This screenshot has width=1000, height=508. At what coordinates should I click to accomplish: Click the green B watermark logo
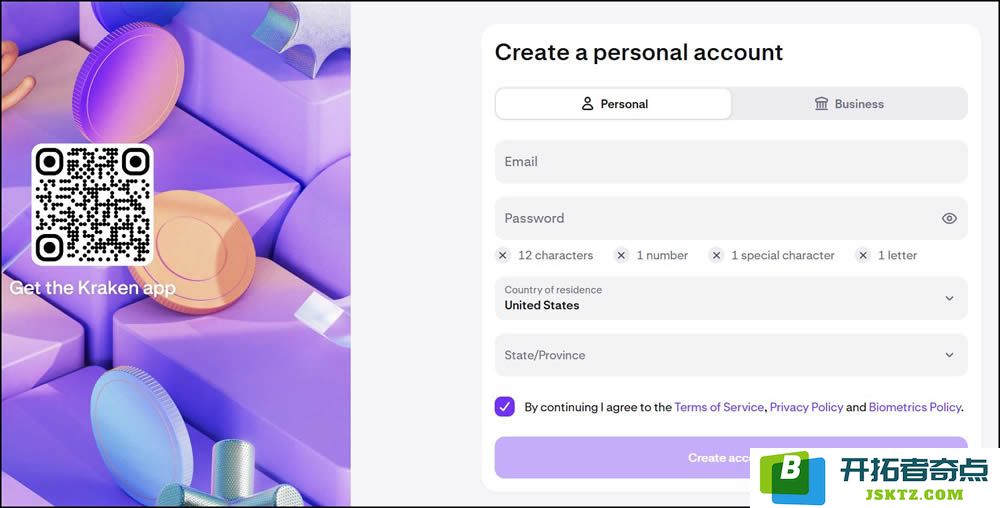[x=792, y=477]
